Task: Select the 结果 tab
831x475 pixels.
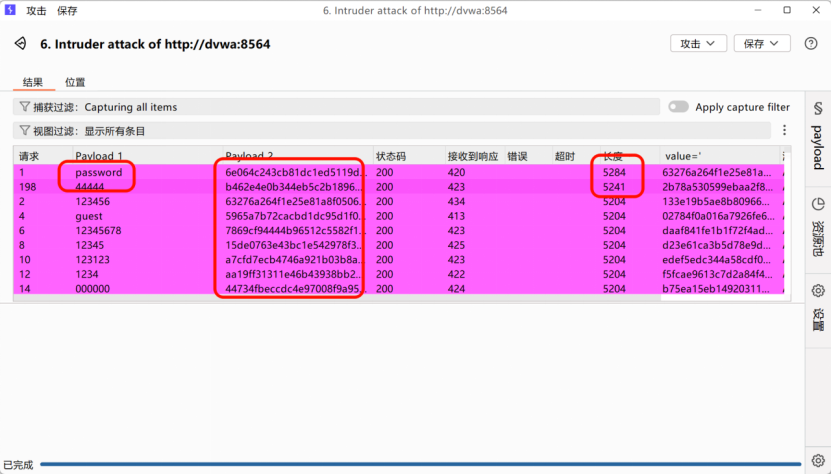Action: click(33, 82)
